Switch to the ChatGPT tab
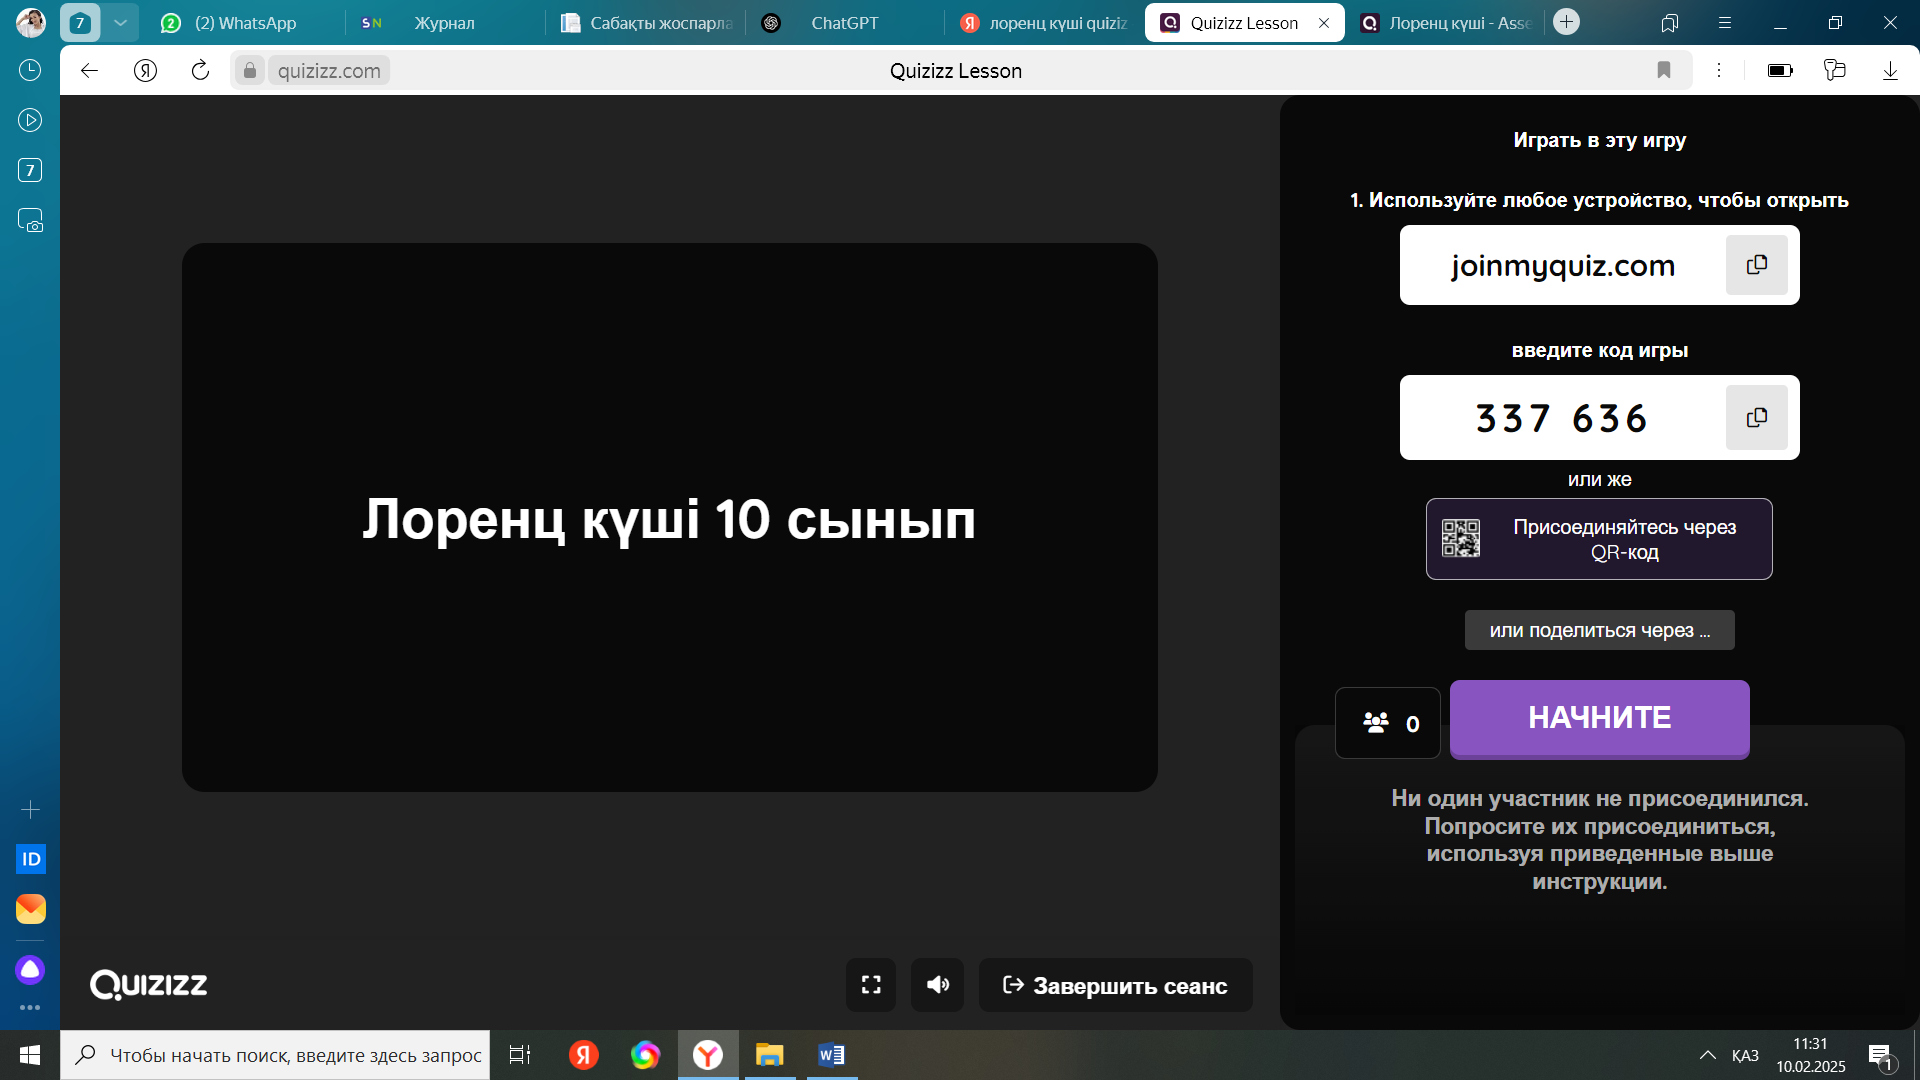Viewport: 1920px width, 1080px height. 843,23
